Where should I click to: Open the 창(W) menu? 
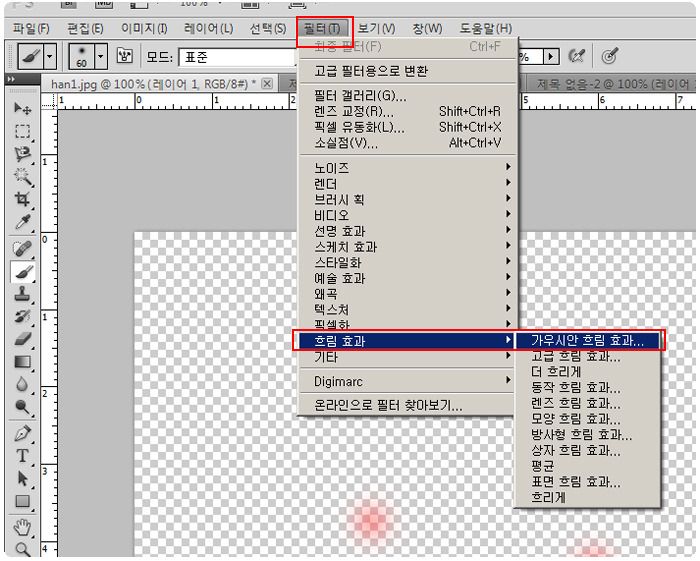click(x=427, y=29)
